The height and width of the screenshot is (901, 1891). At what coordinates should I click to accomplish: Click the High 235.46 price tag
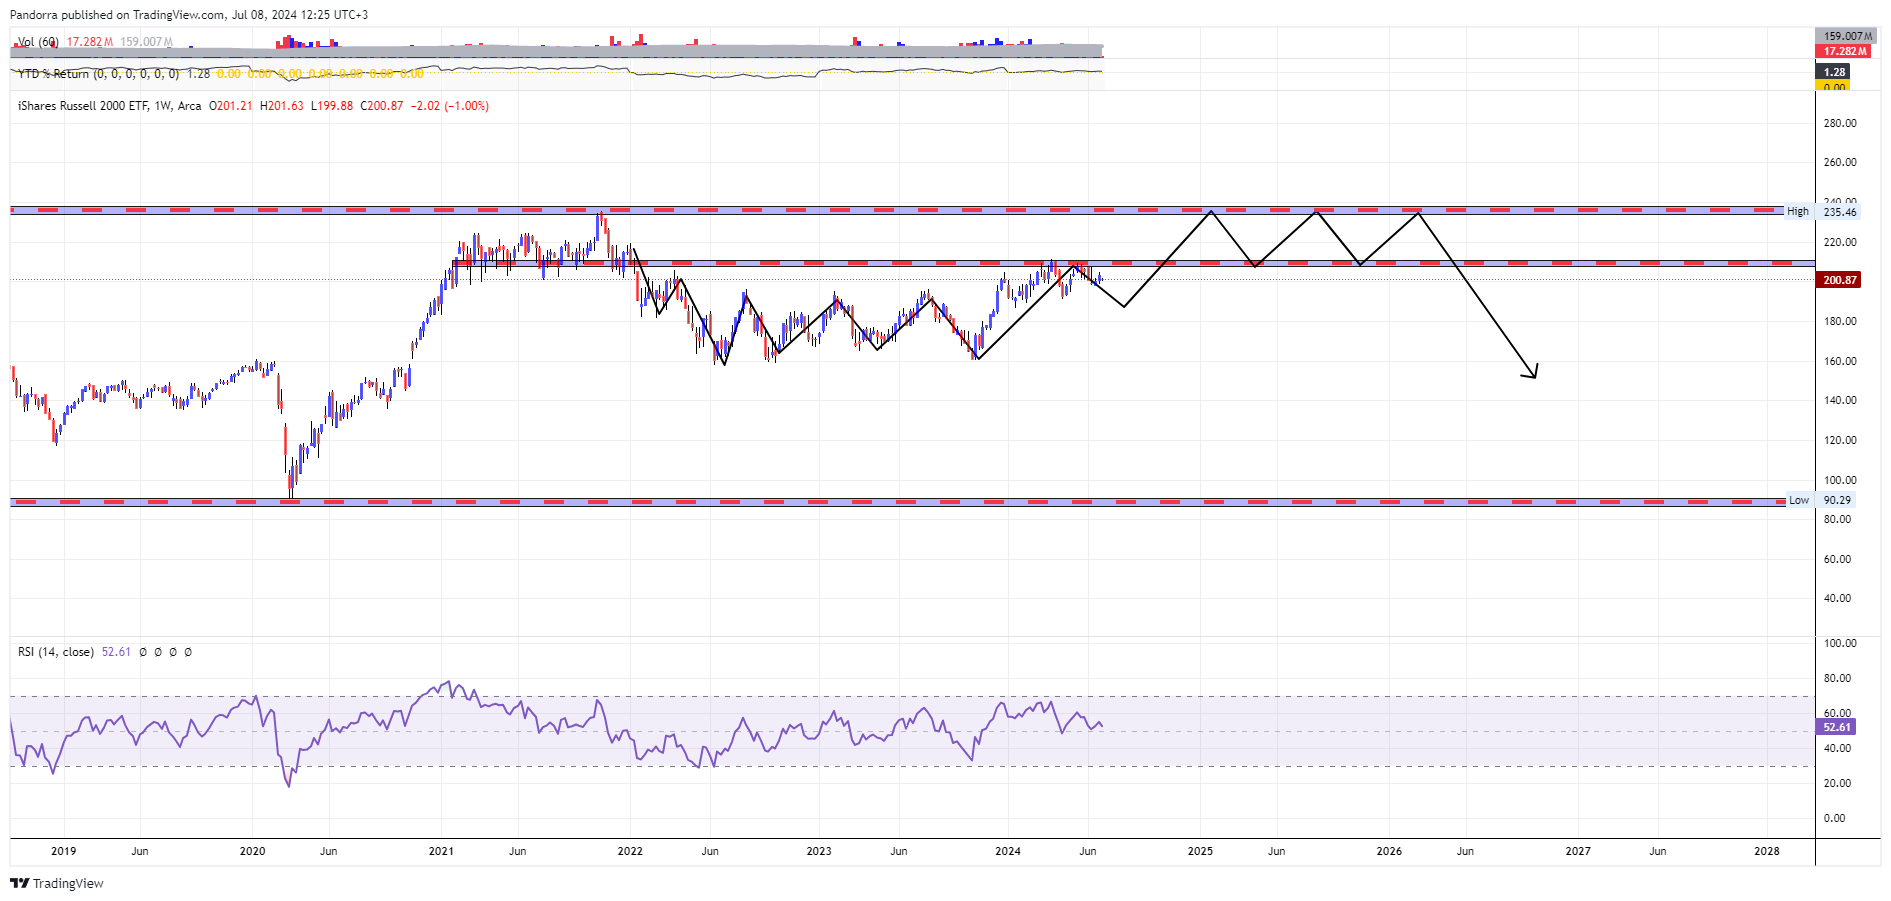point(1823,212)
